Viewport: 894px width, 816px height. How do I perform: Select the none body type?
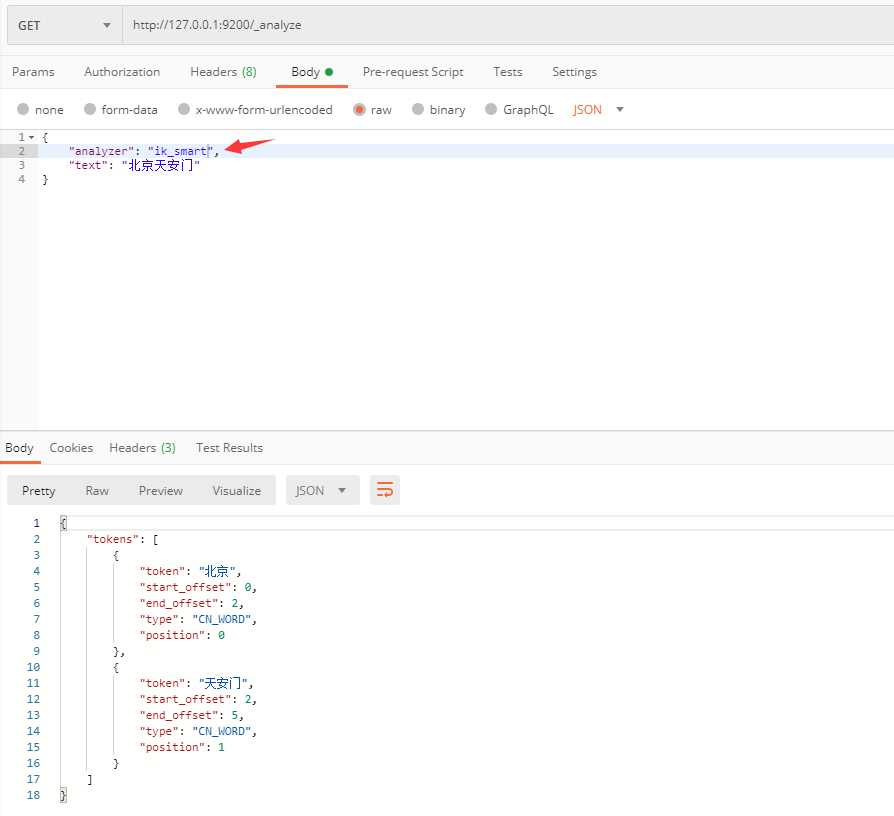tap(40, 109)
